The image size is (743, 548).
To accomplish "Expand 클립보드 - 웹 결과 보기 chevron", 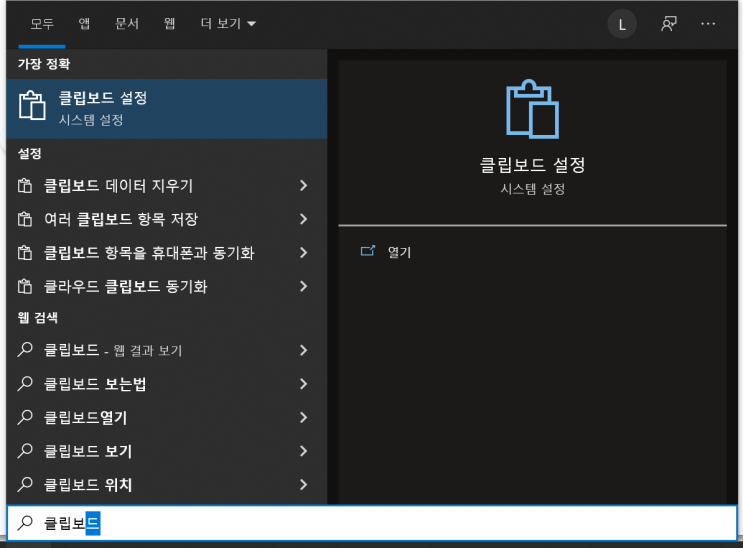I will [x=304, y=350].
